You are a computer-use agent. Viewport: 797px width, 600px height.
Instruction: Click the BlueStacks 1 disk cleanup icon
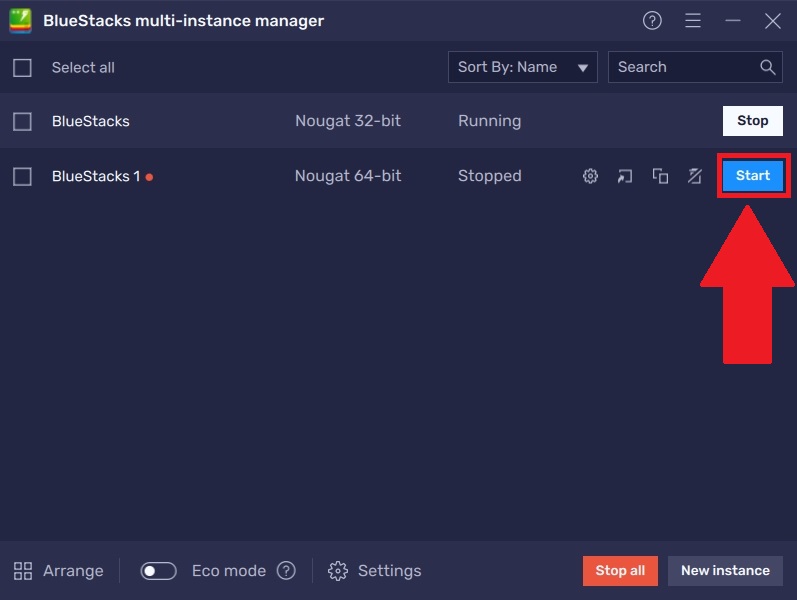coord(694,176)
